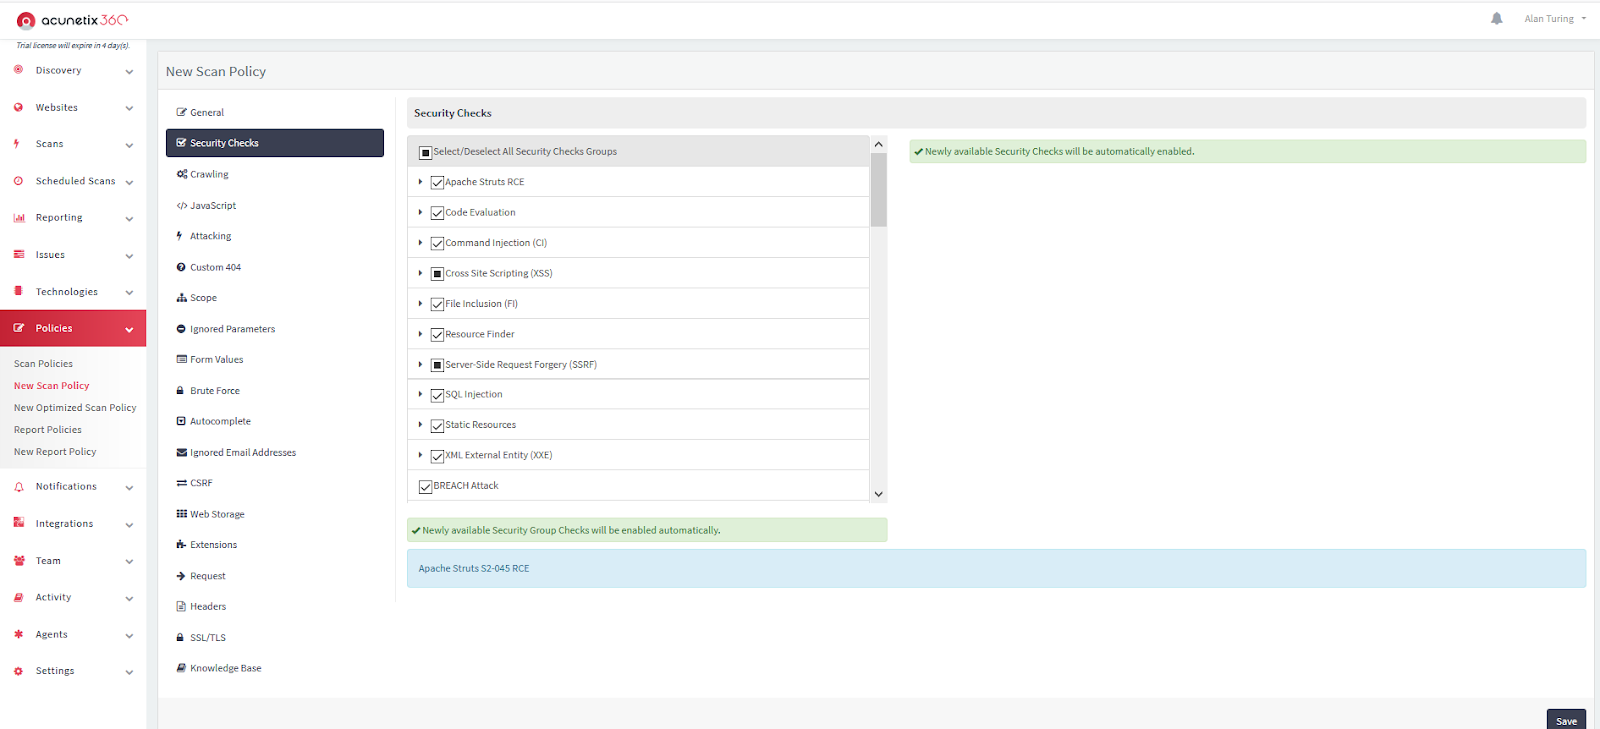Image resolution: width=1600 pixels, height=729 pixels.
Task: Click the Activity icon in sidebar
Action: (18, 597)
